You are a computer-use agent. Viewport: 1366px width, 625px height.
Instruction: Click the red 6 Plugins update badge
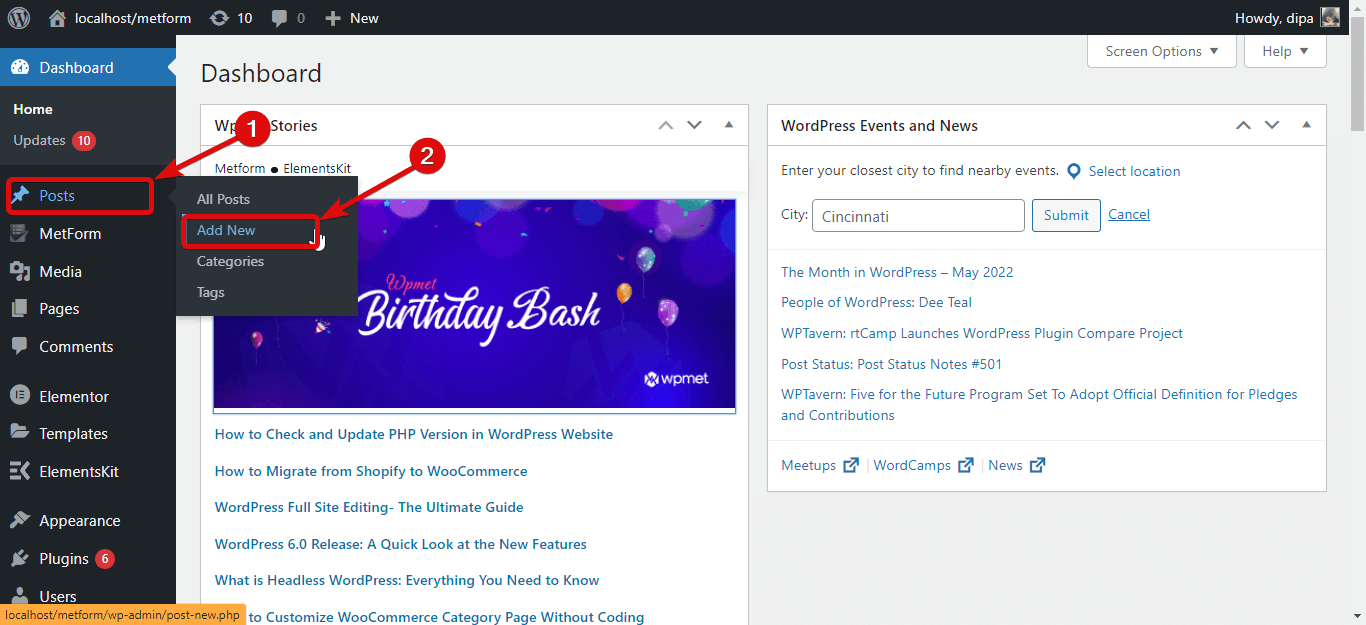click(105, 559)
